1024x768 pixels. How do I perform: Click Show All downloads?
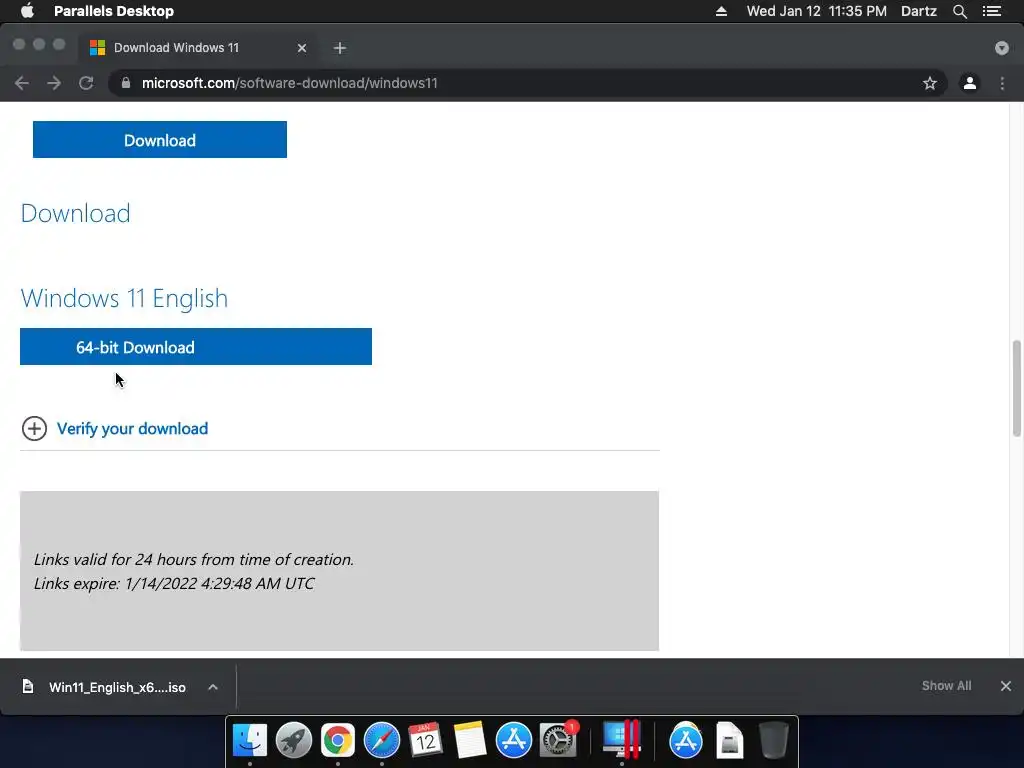pos(946,686)
